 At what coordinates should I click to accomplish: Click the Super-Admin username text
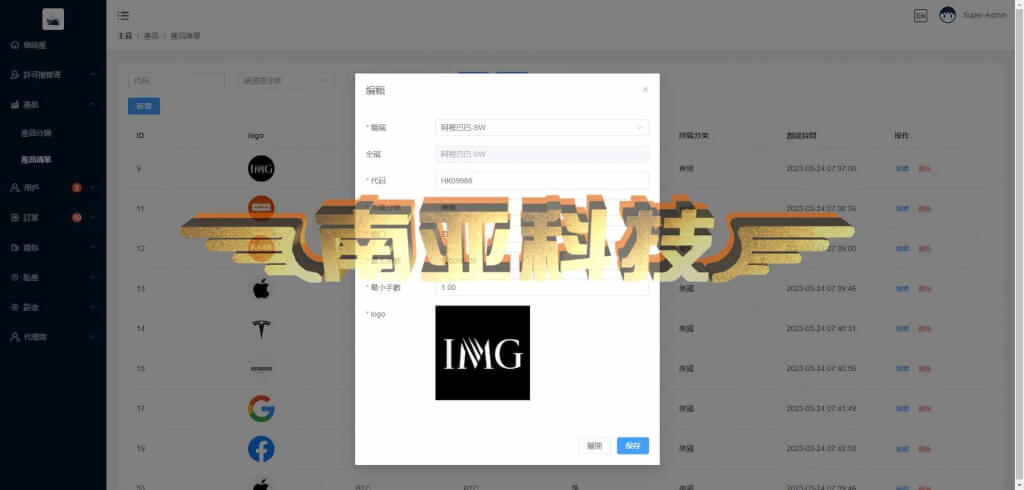[984, 15]
